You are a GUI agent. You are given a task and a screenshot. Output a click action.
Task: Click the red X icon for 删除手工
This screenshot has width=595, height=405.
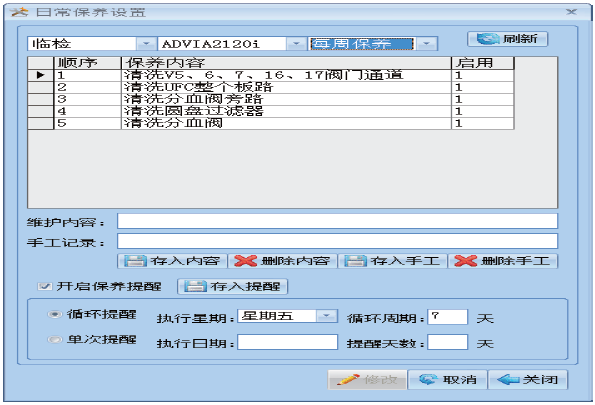(x=466, y=261)
